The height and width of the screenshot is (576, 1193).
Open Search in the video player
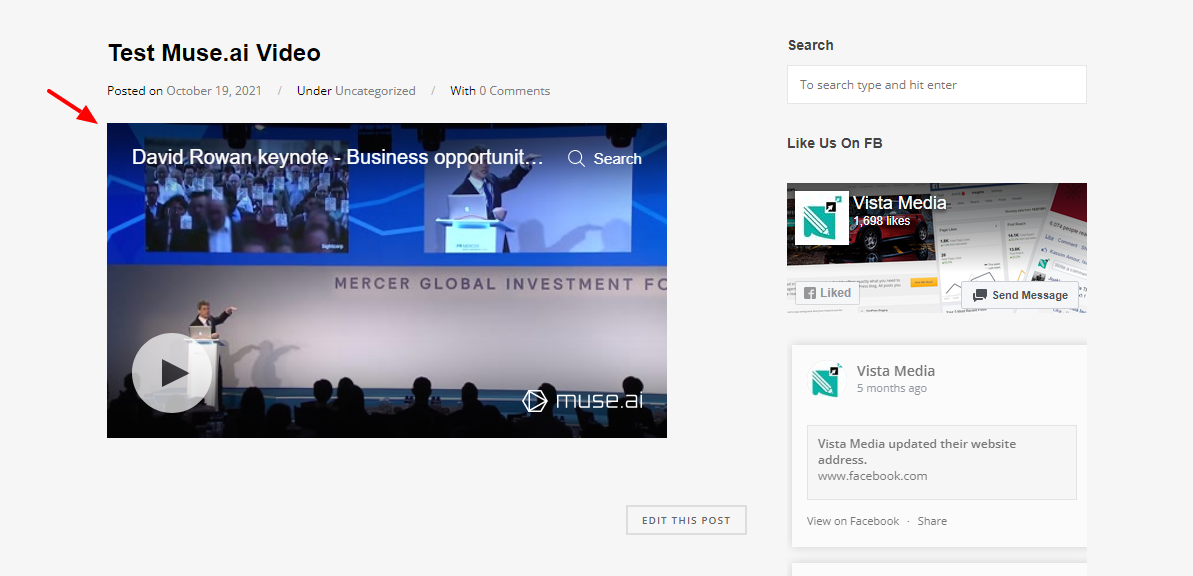[605, 158]
